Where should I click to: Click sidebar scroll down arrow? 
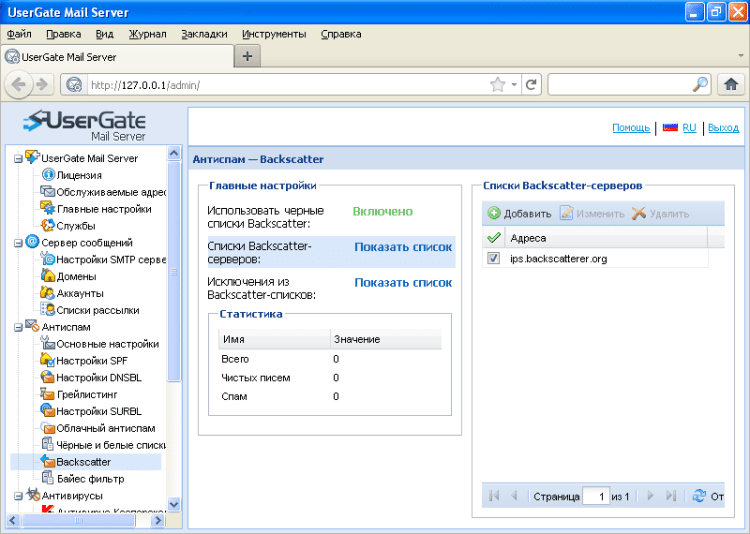(174, 504)
